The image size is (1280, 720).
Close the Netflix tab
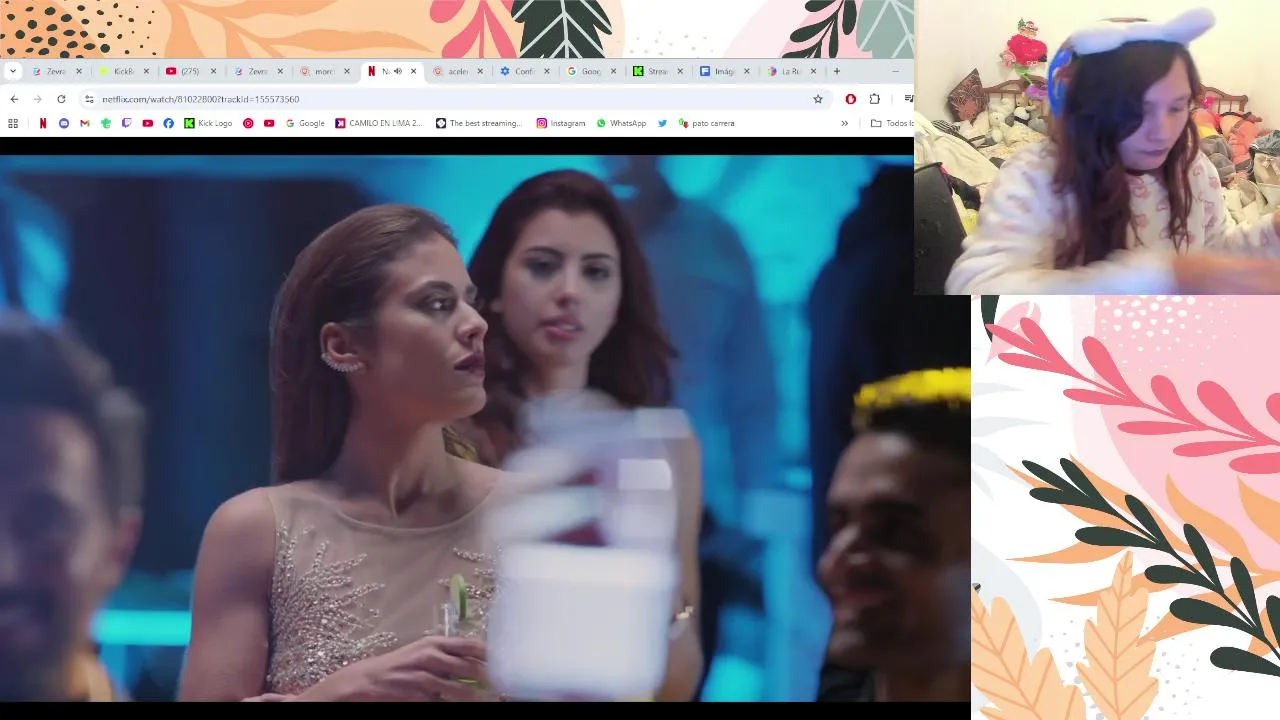(x=413, y=71)
